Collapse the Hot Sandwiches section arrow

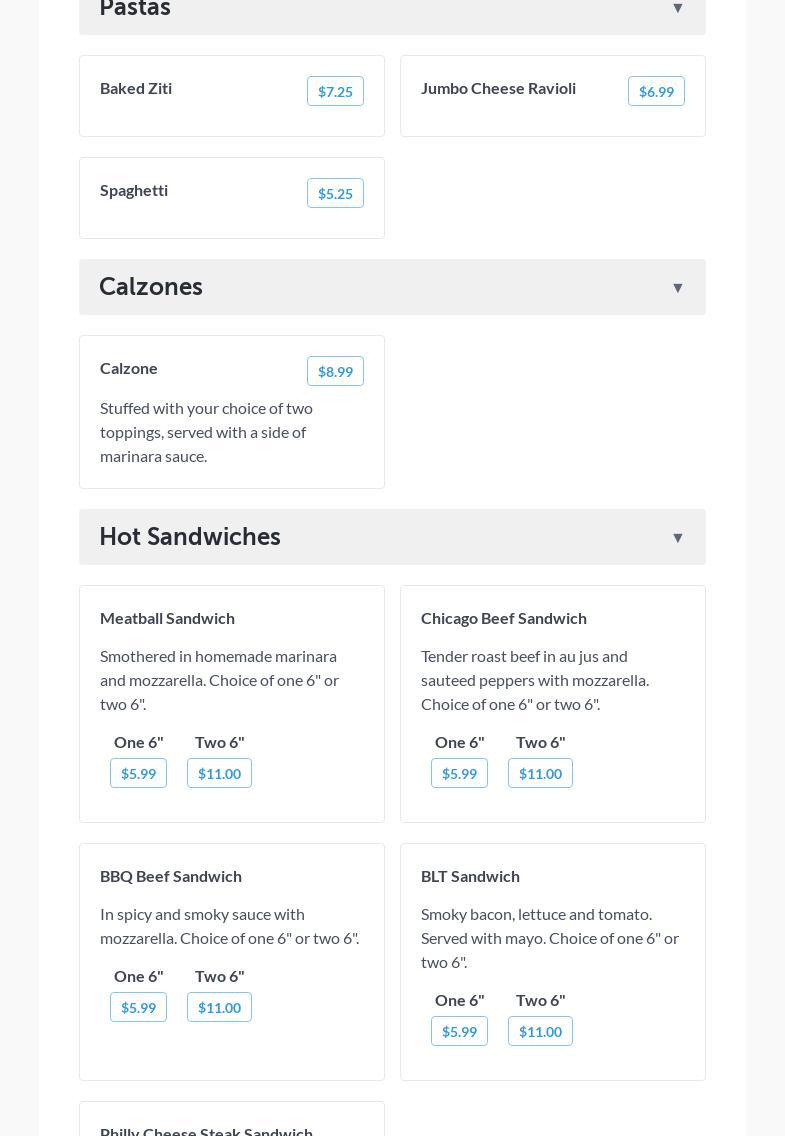point(677,538)
